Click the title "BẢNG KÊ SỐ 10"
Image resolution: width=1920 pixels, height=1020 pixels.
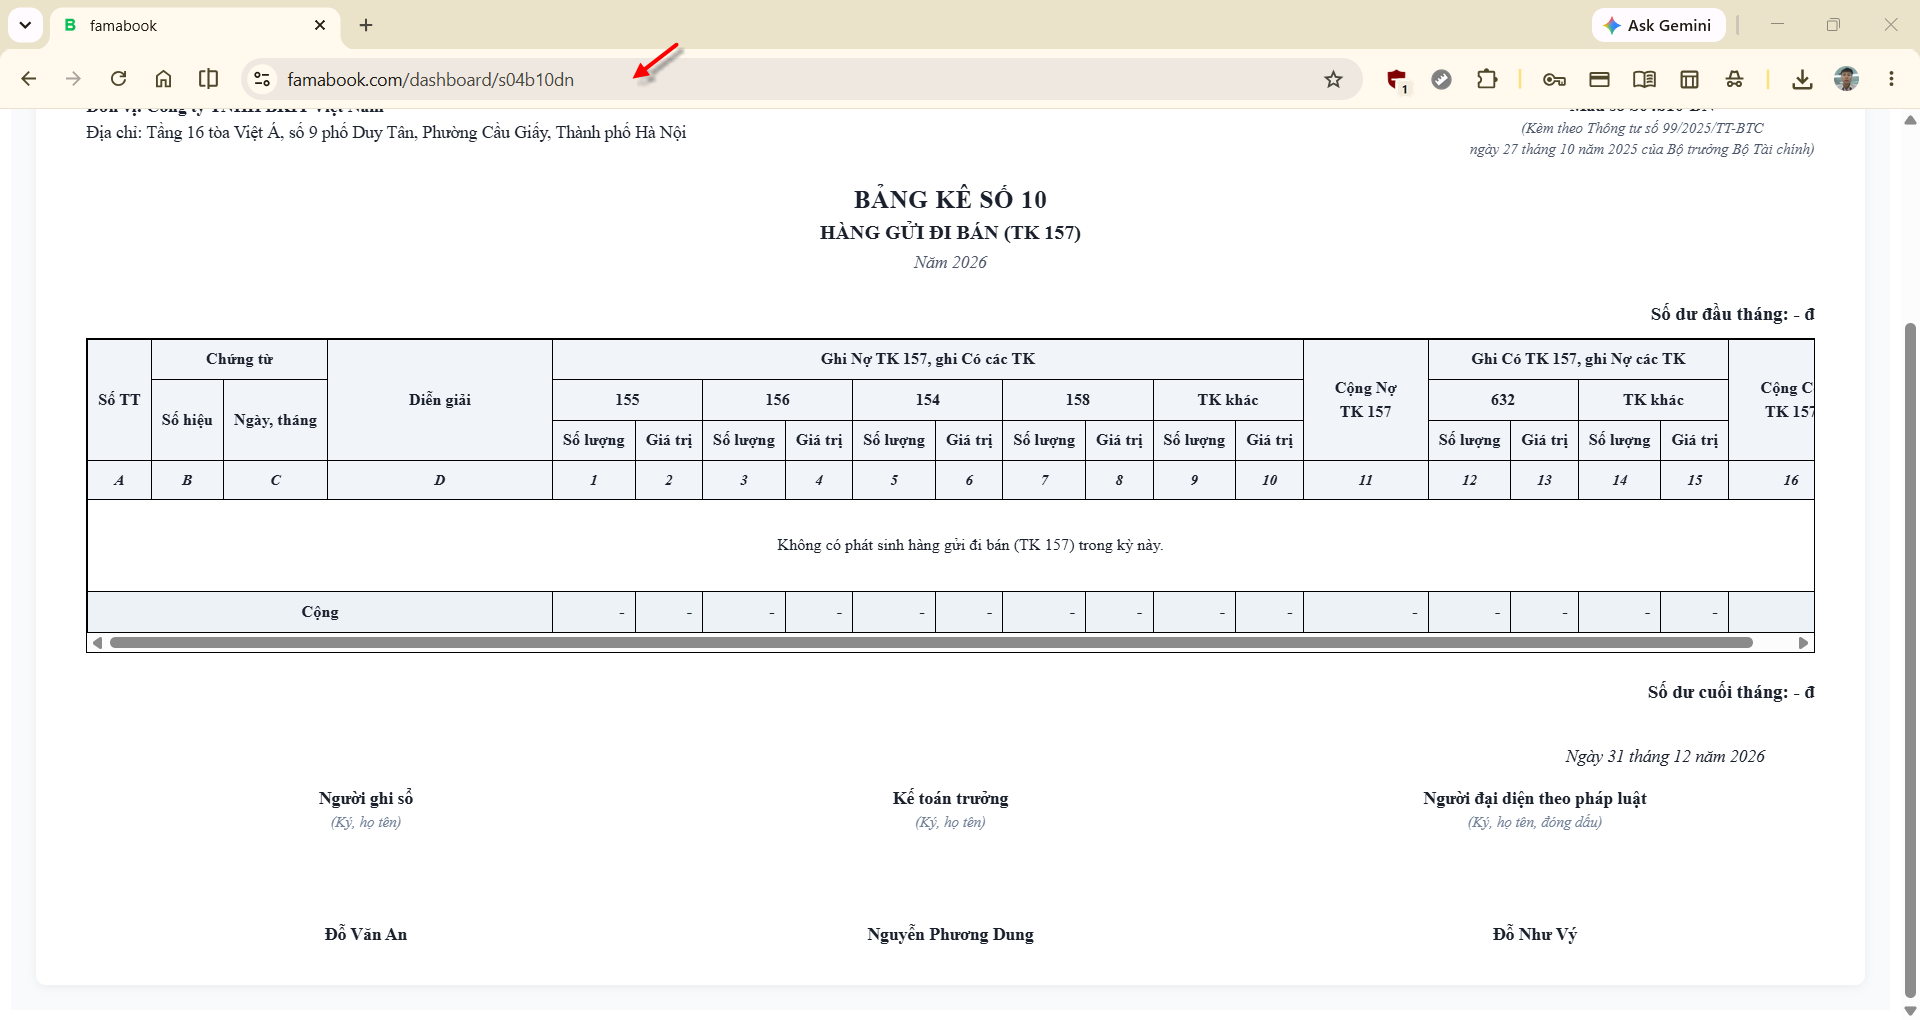click(x=950, y=199)
